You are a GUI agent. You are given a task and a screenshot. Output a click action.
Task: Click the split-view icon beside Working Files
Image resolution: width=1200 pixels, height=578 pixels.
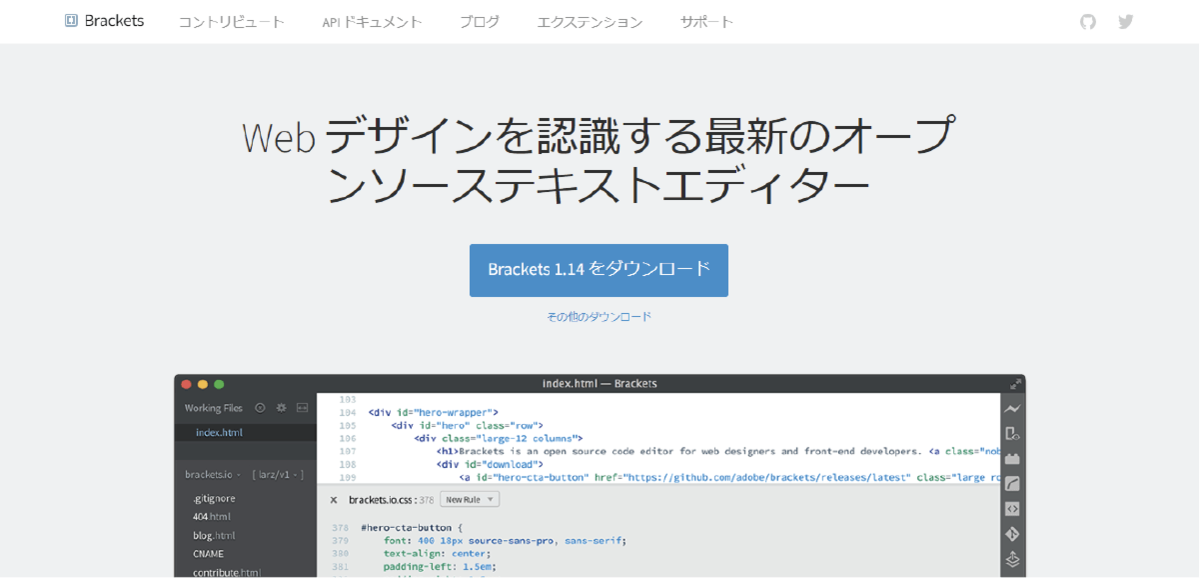tap(302, 408)
